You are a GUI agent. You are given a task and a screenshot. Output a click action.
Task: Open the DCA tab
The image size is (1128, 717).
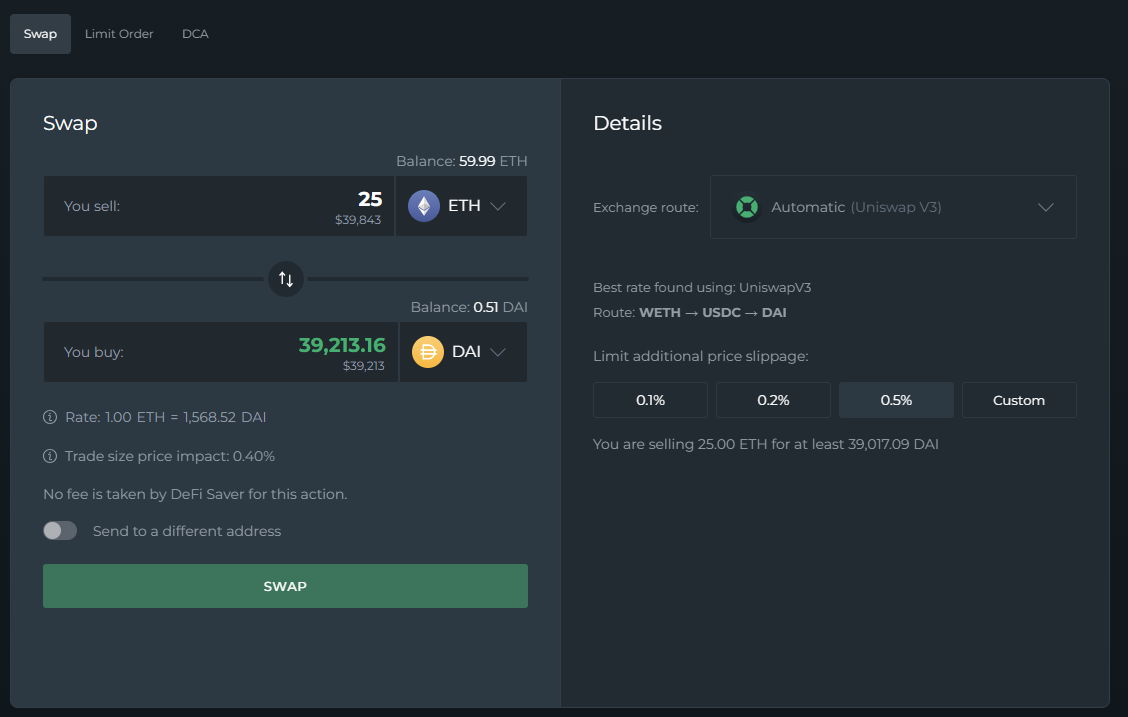tap(195, 34)
